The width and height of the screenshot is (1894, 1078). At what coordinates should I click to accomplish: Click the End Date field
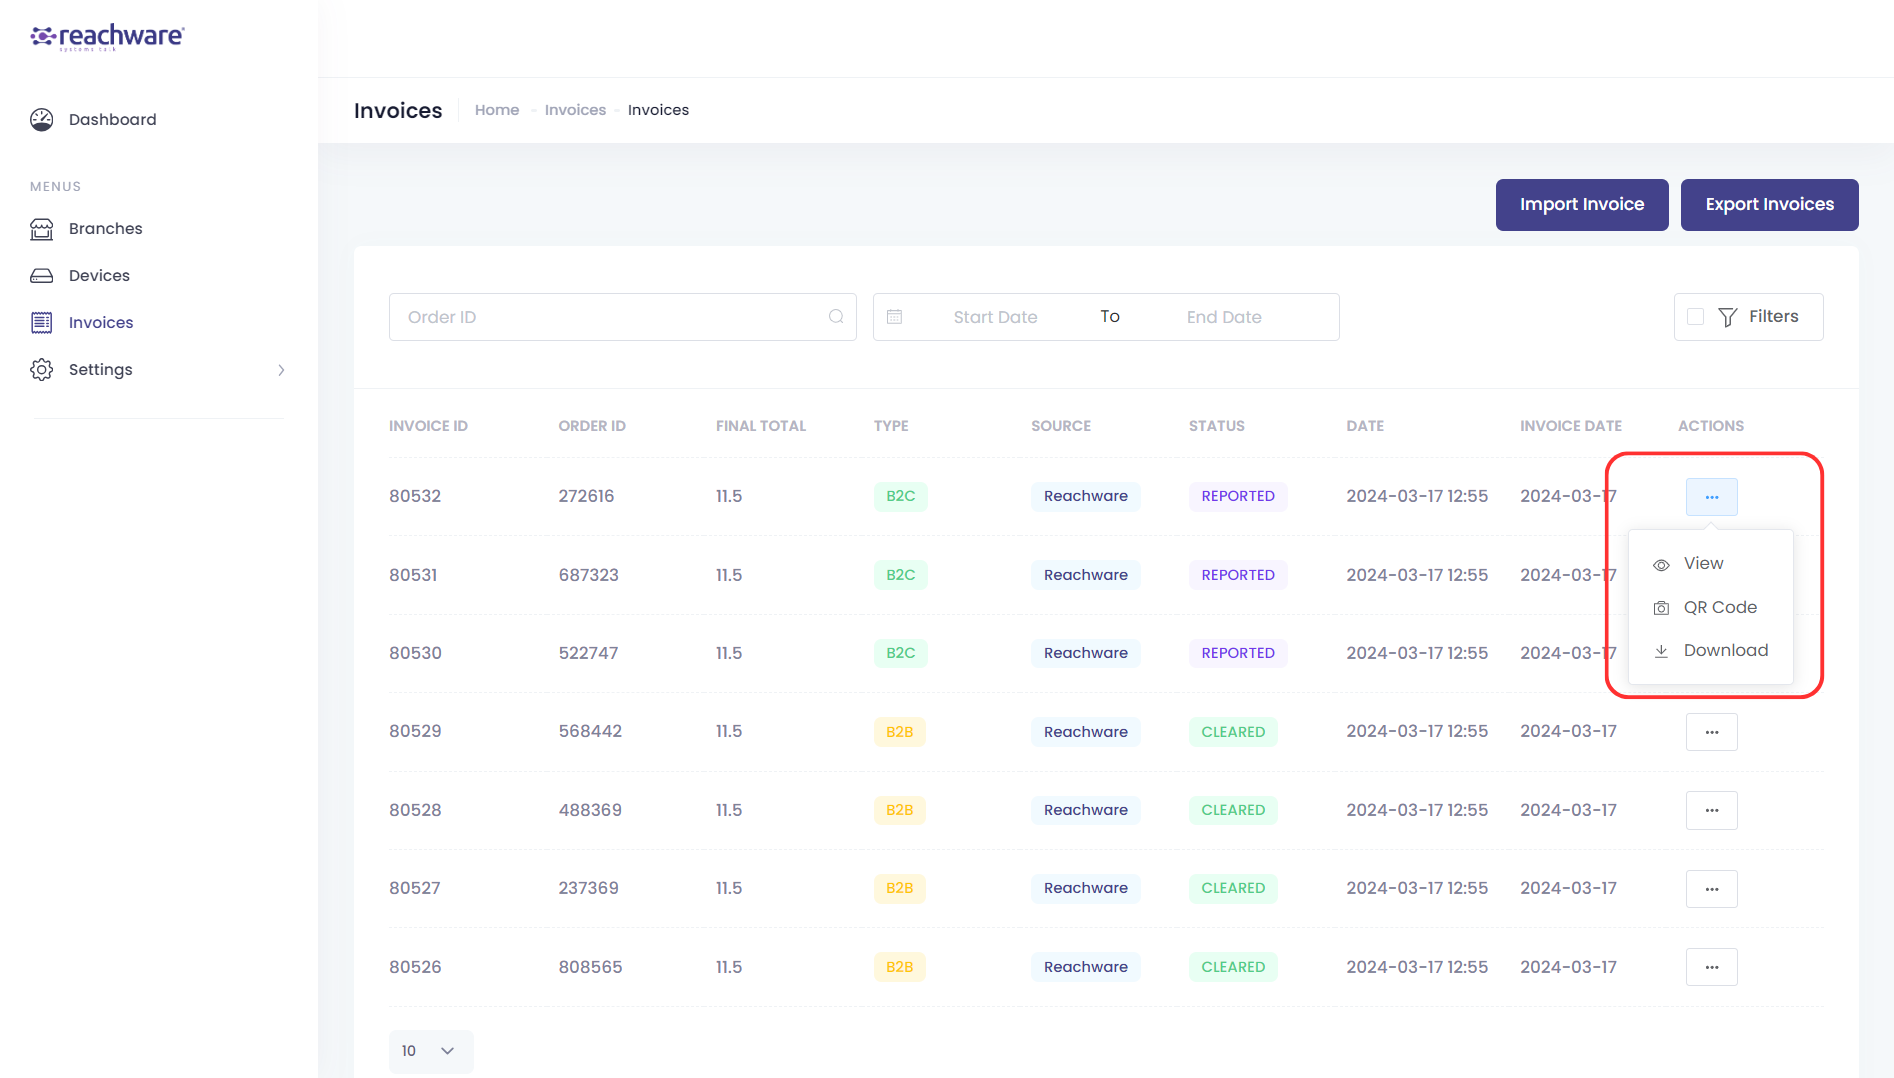click(x=1224, y=317)
